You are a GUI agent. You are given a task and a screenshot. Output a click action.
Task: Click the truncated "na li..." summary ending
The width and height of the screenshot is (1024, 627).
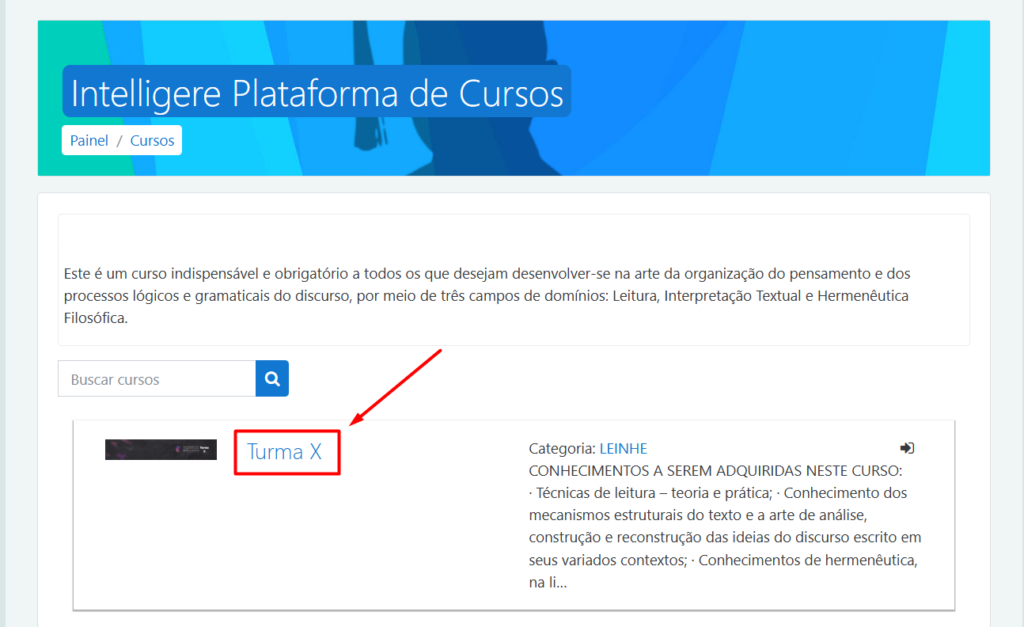coord(548,583)
